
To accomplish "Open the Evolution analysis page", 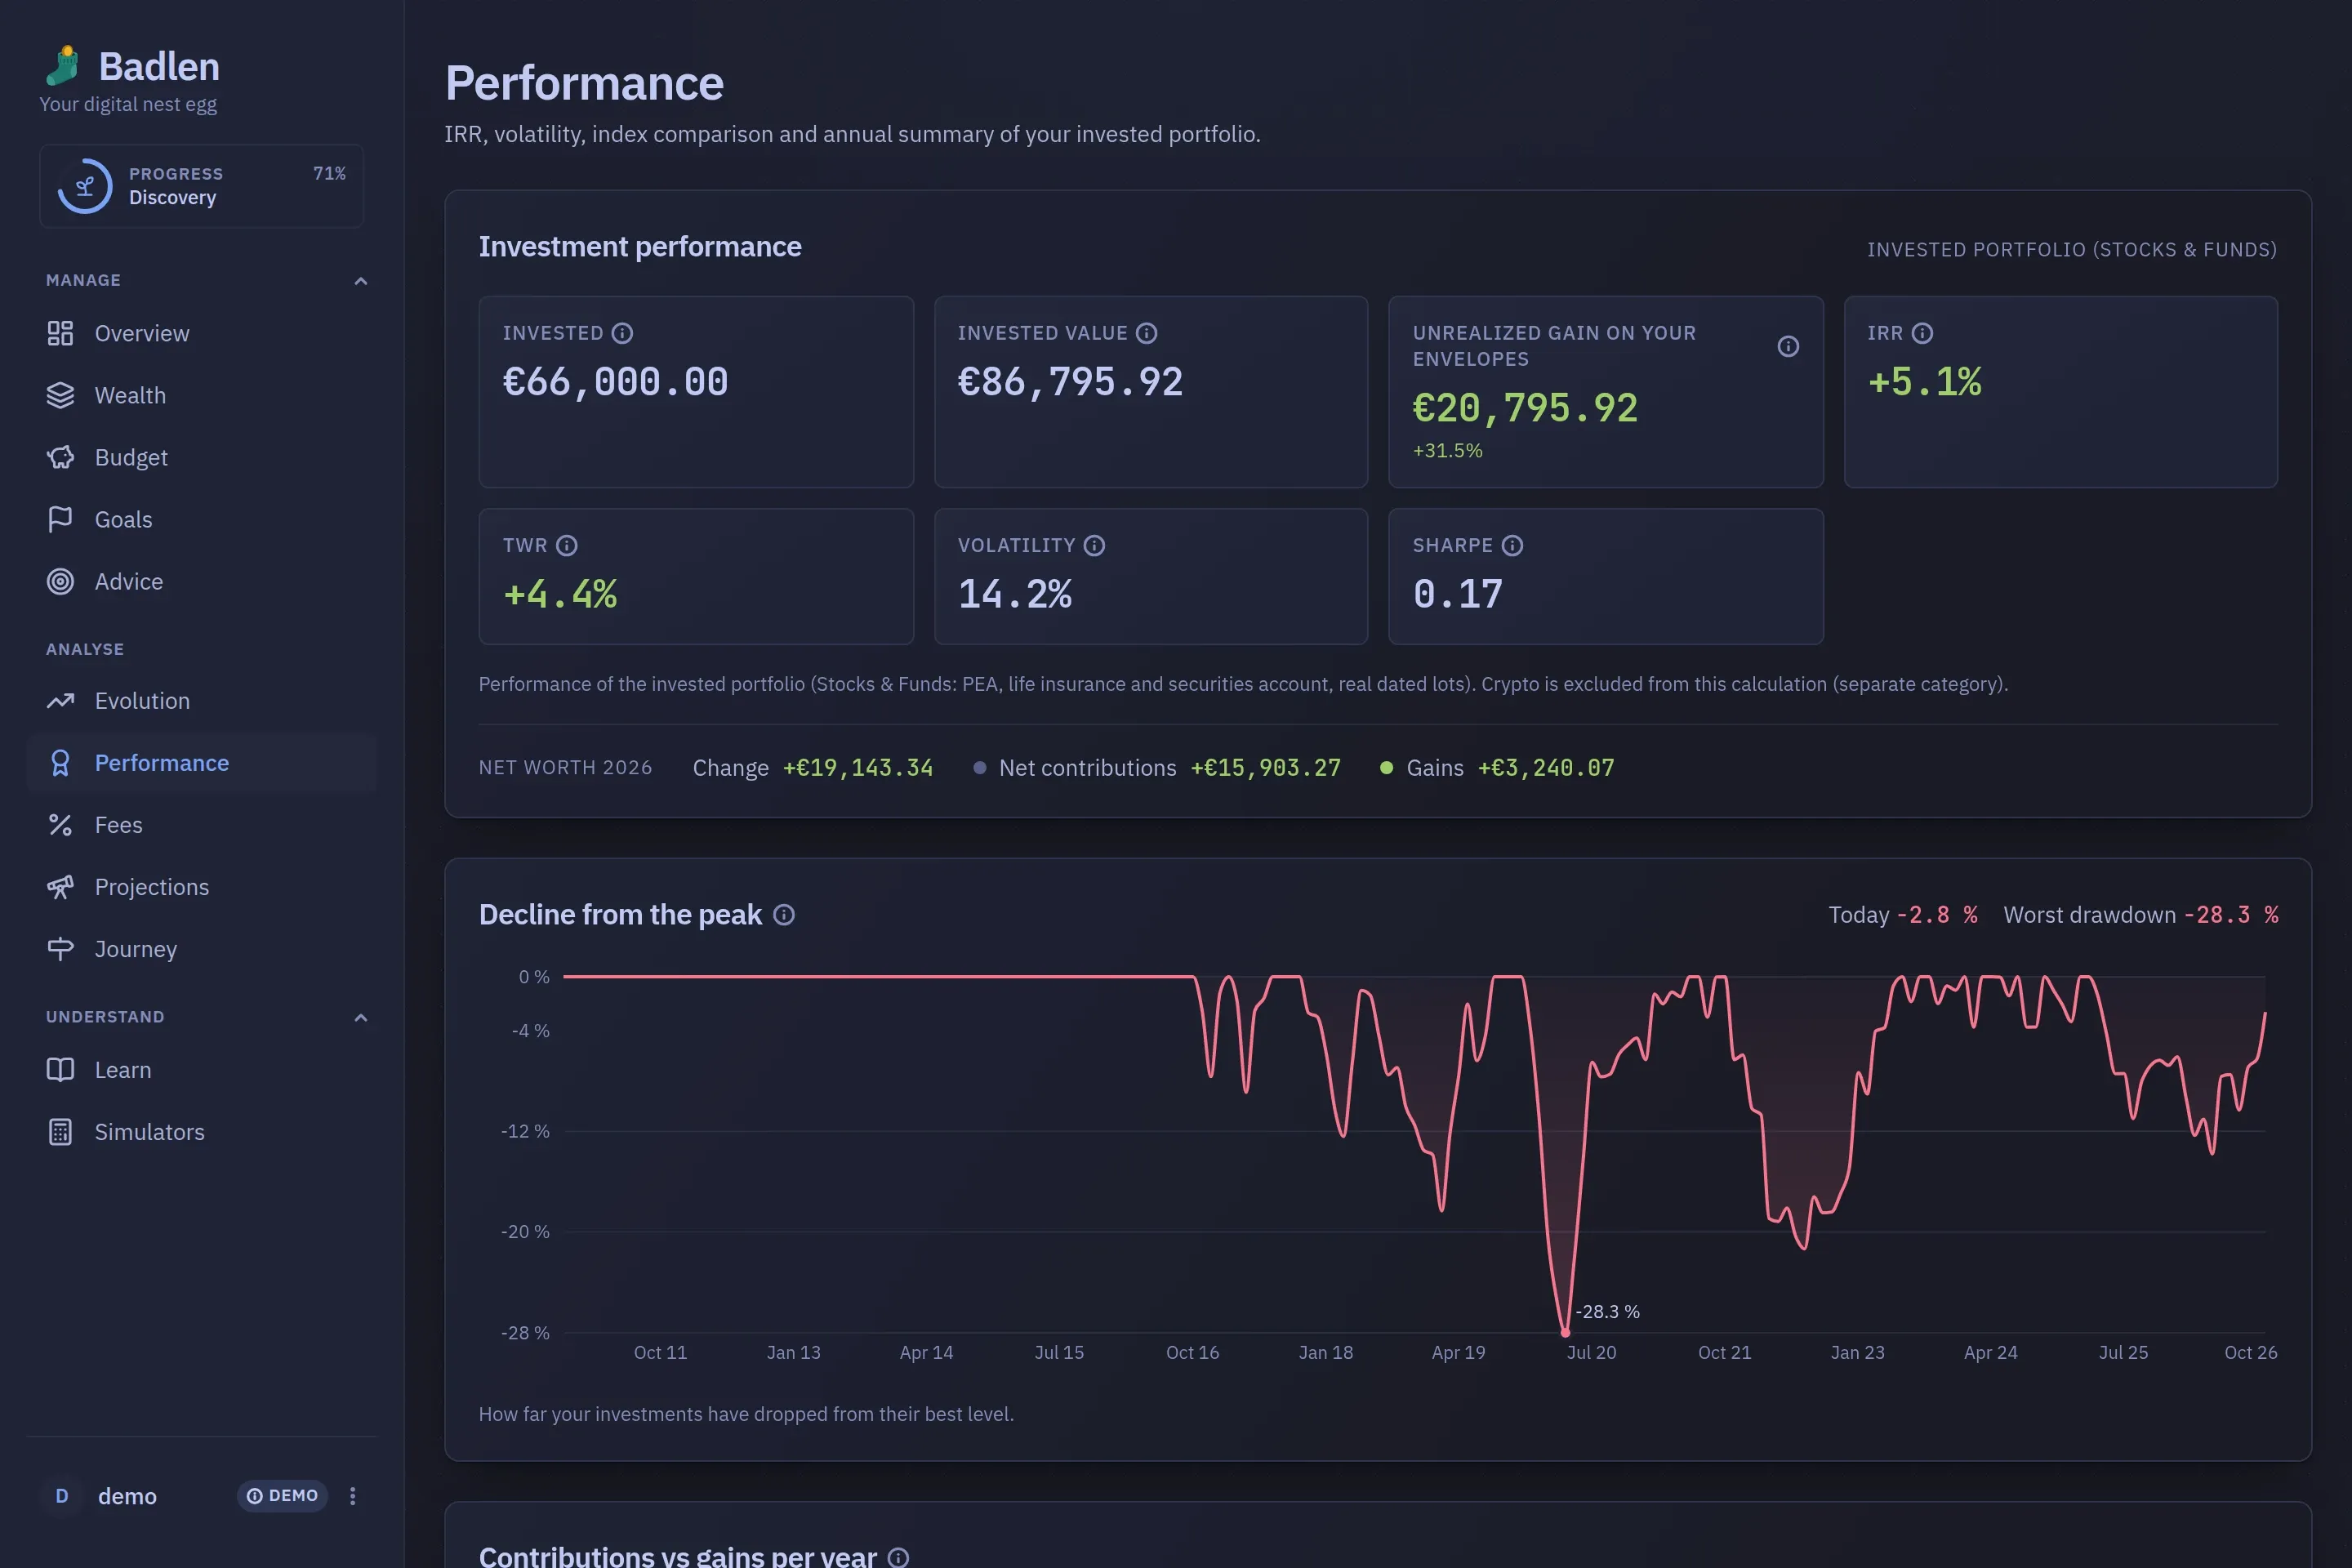I will [x=202, y=701].
